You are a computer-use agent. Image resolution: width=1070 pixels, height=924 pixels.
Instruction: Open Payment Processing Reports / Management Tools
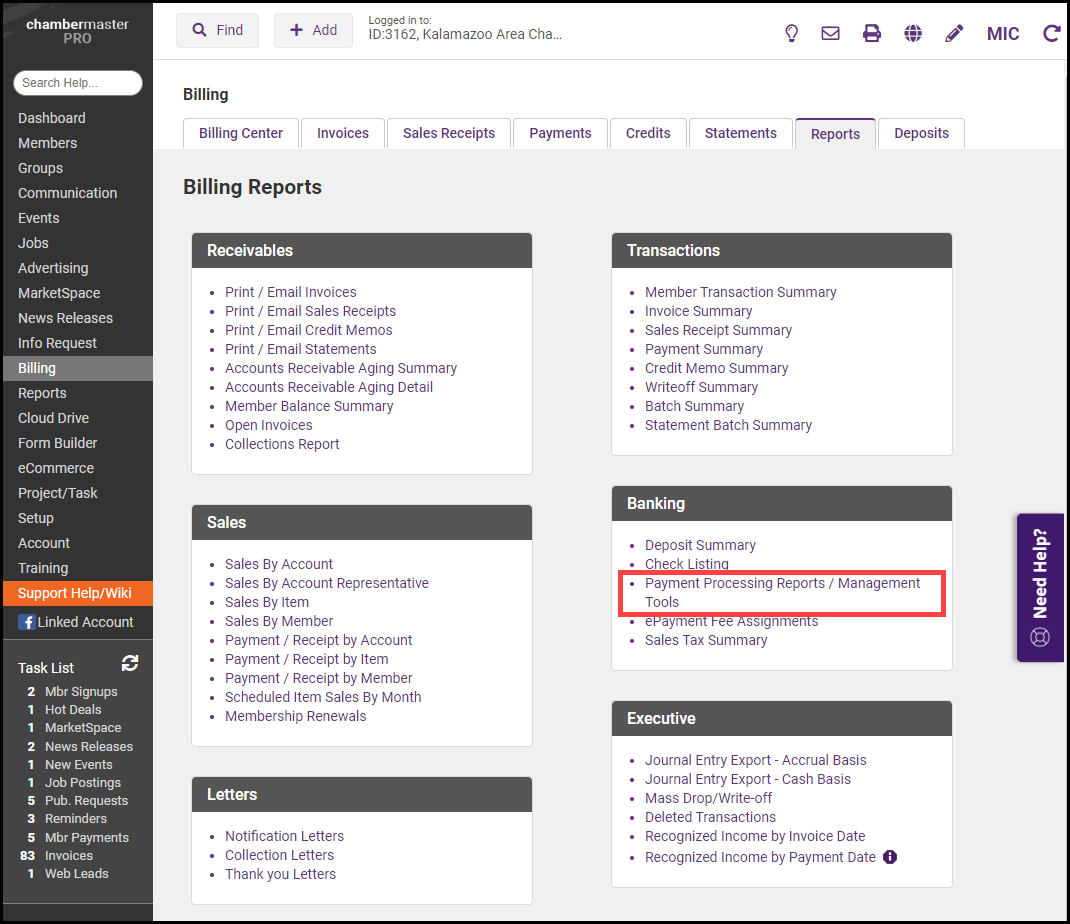782,592
